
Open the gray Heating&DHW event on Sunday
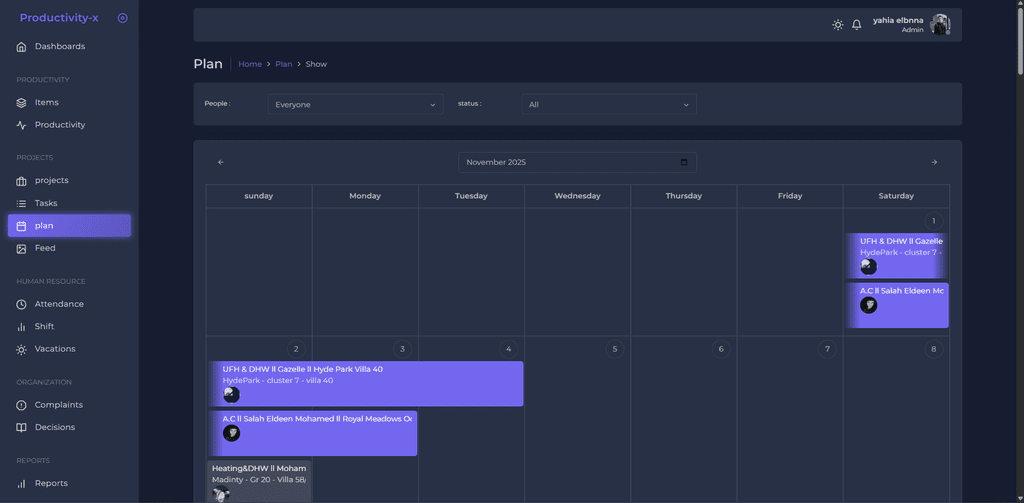pos(259,478)
